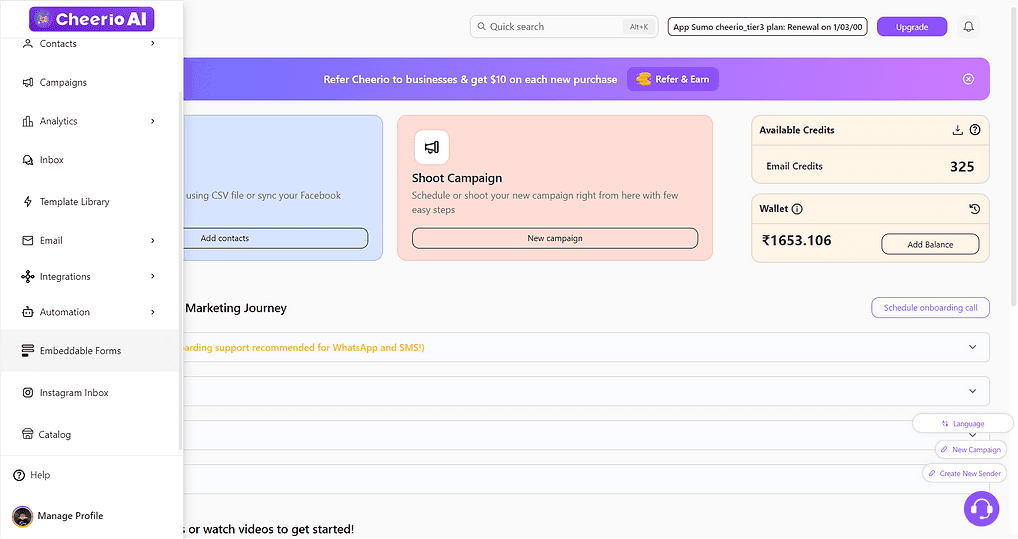Click the Manage Profile label

70,516
